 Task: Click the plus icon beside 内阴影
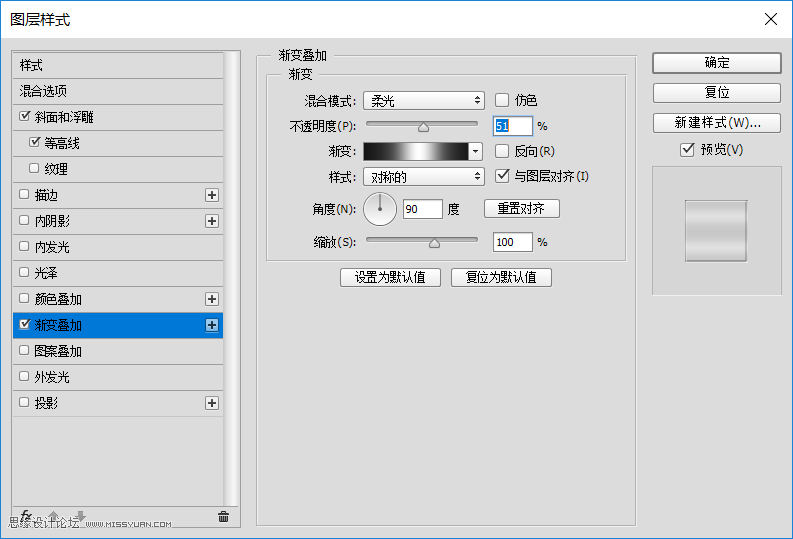211,221
